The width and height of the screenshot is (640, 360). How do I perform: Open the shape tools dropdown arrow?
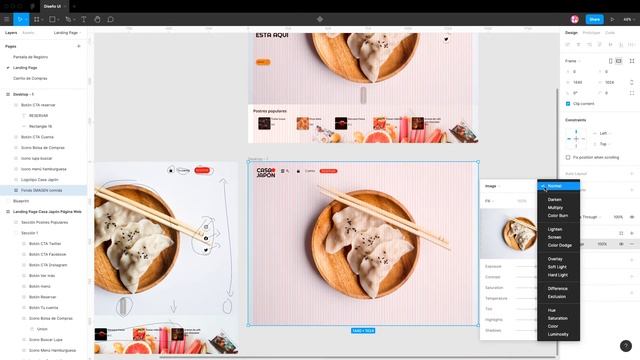[58, 20]
